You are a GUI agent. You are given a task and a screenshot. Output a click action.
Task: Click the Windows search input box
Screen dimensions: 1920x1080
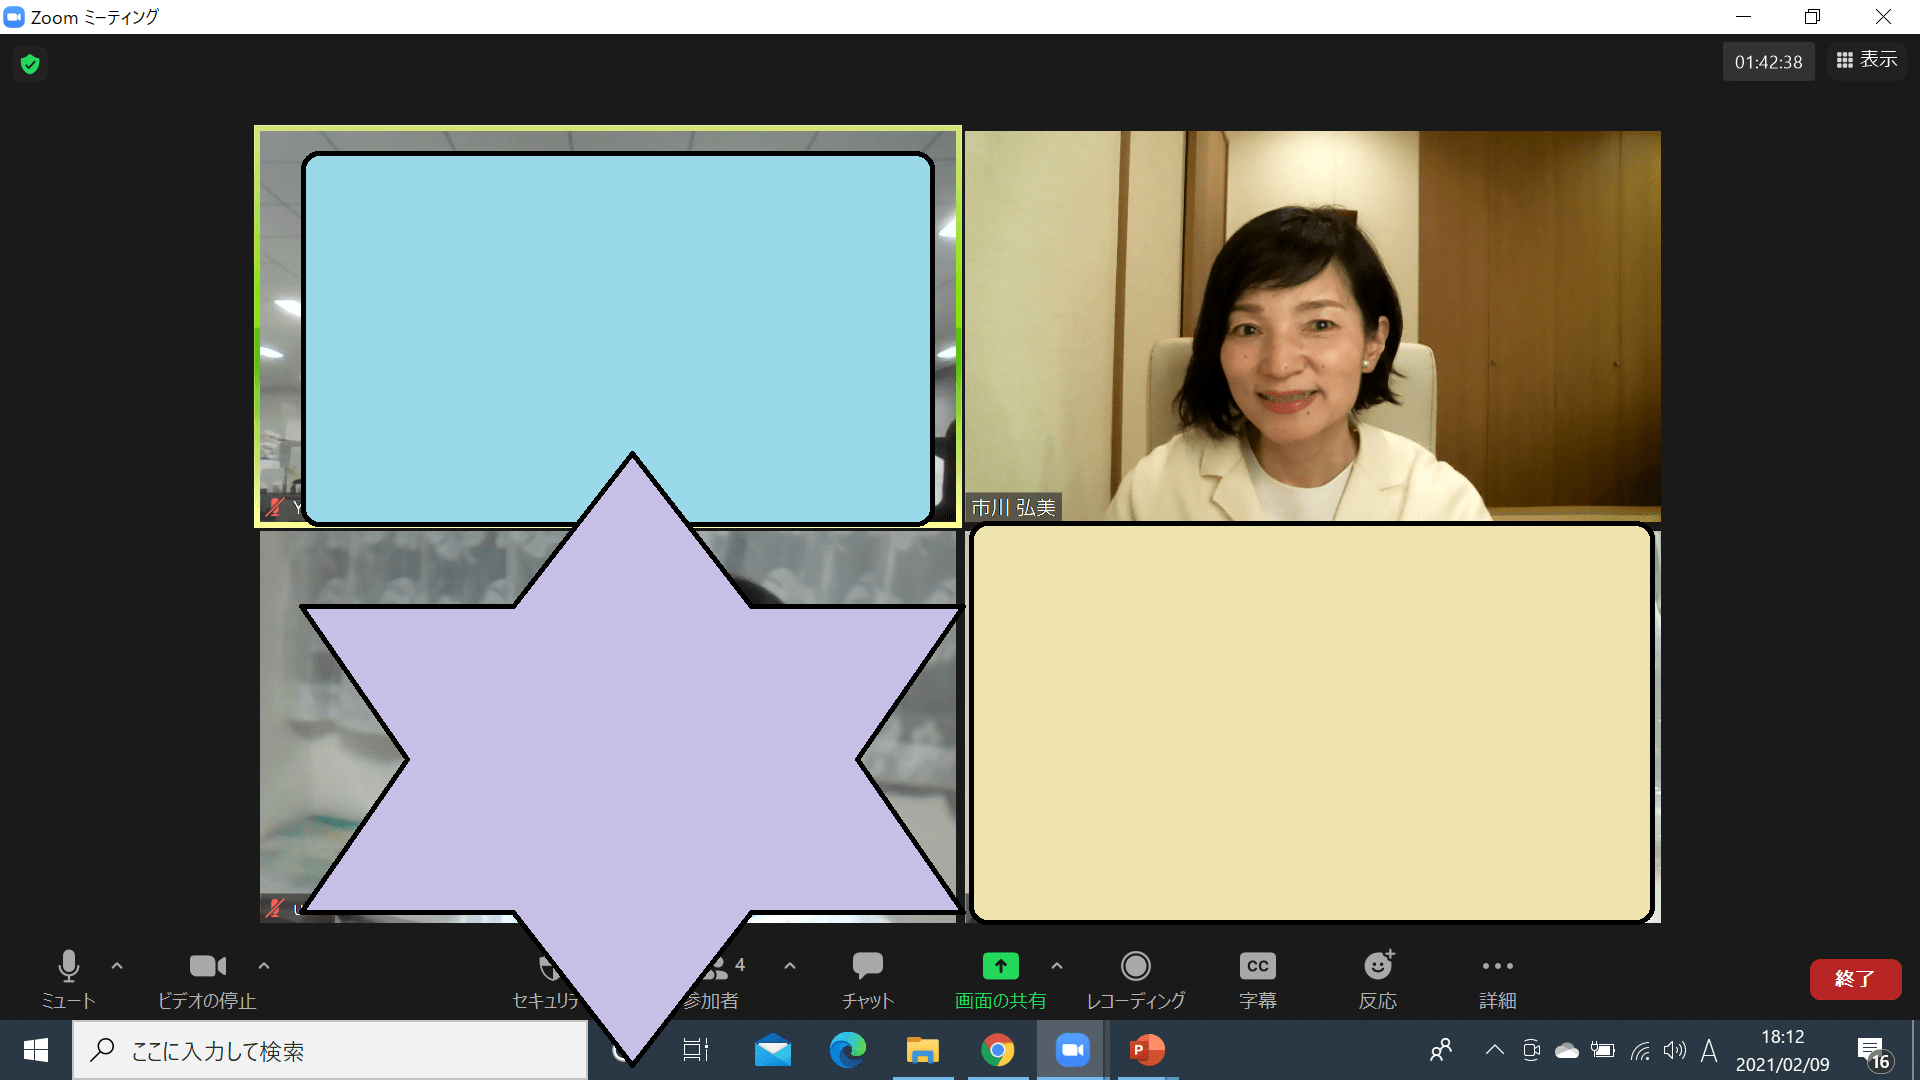[x=330, y=1051]
